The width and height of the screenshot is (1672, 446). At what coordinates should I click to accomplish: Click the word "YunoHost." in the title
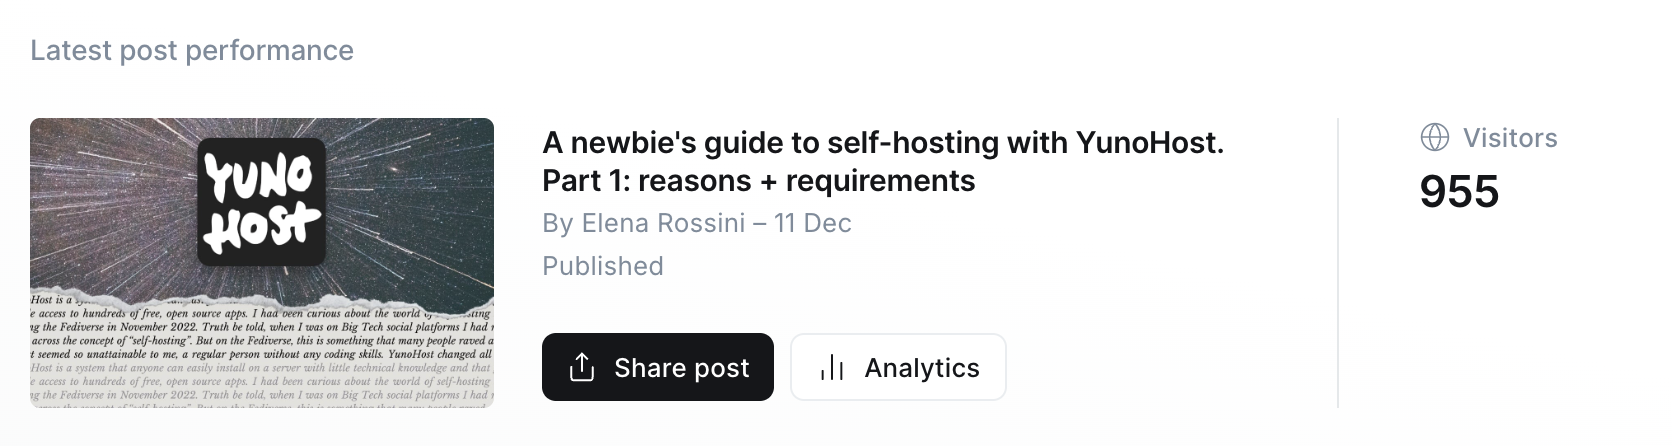click(x=1150, y=144)
